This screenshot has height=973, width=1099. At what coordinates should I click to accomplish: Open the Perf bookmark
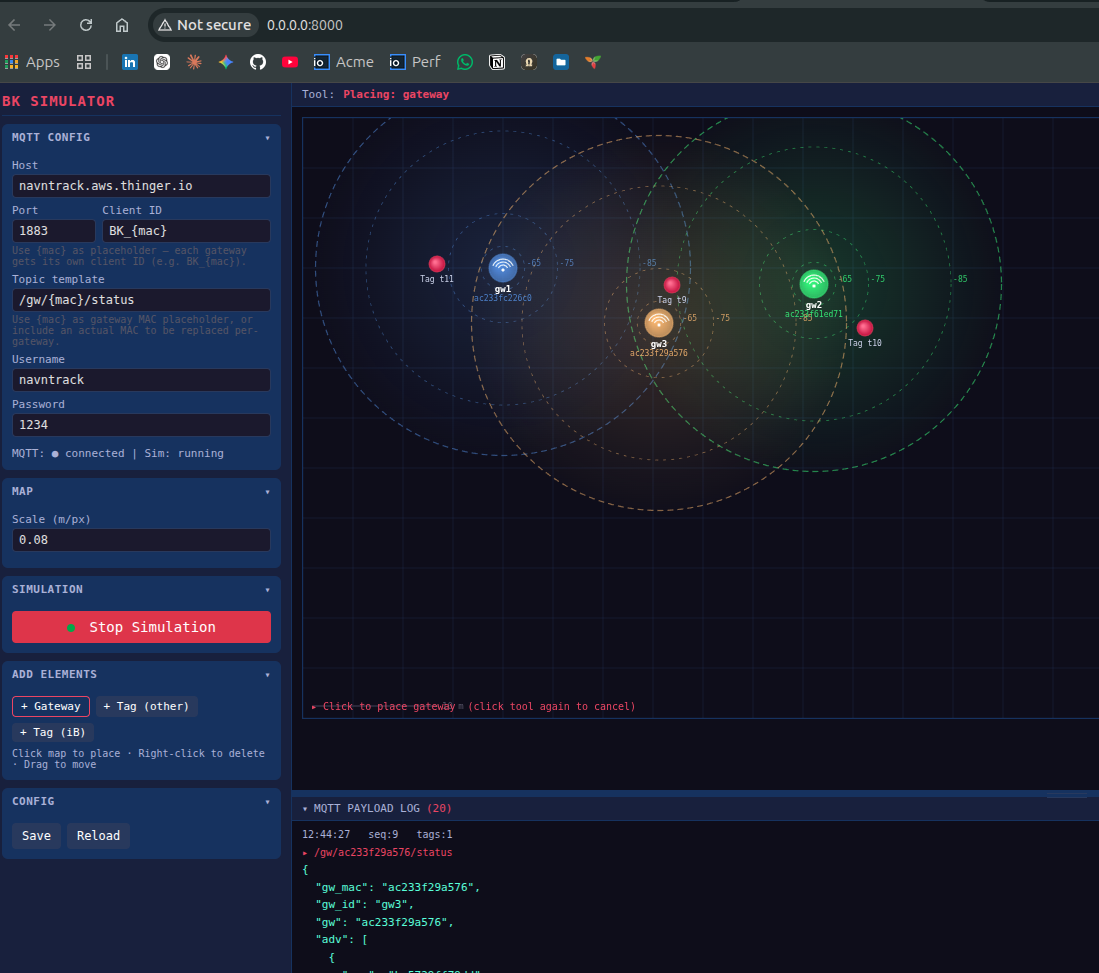coord(415,62)
